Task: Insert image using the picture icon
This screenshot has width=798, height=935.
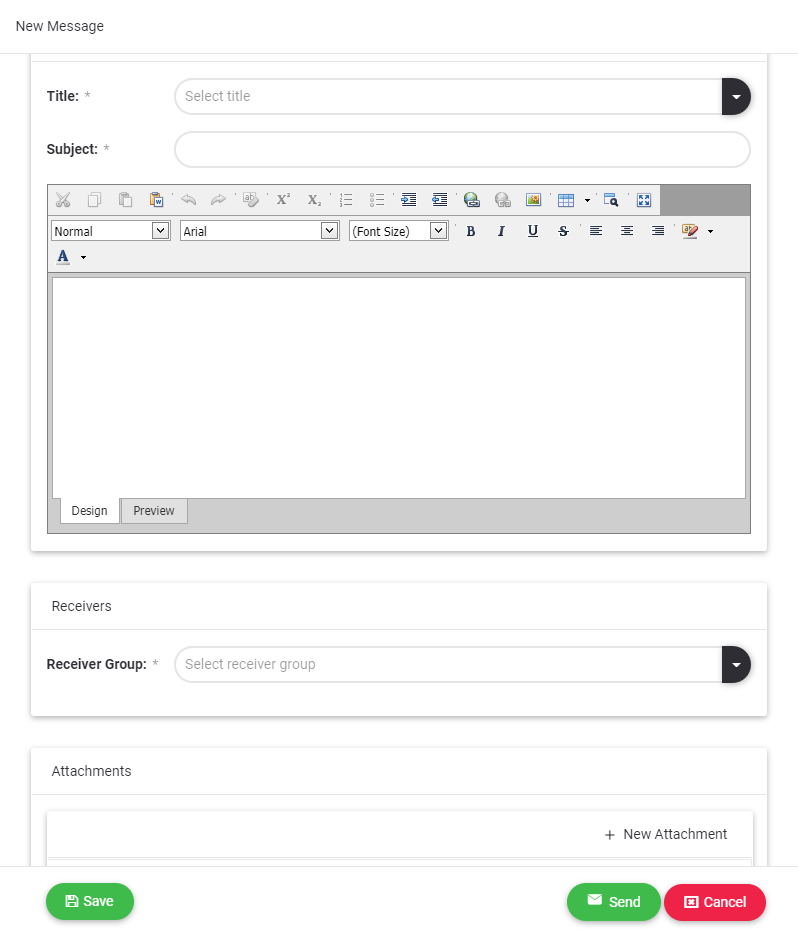Action: click(x=533, y=200)
